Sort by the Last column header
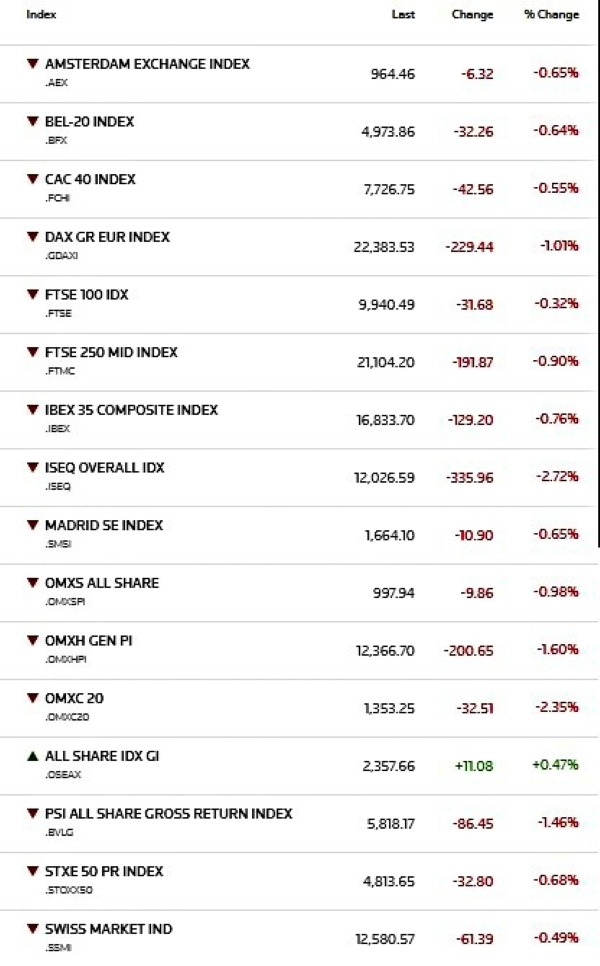The image size is (600, 966). tap(403, 15)
